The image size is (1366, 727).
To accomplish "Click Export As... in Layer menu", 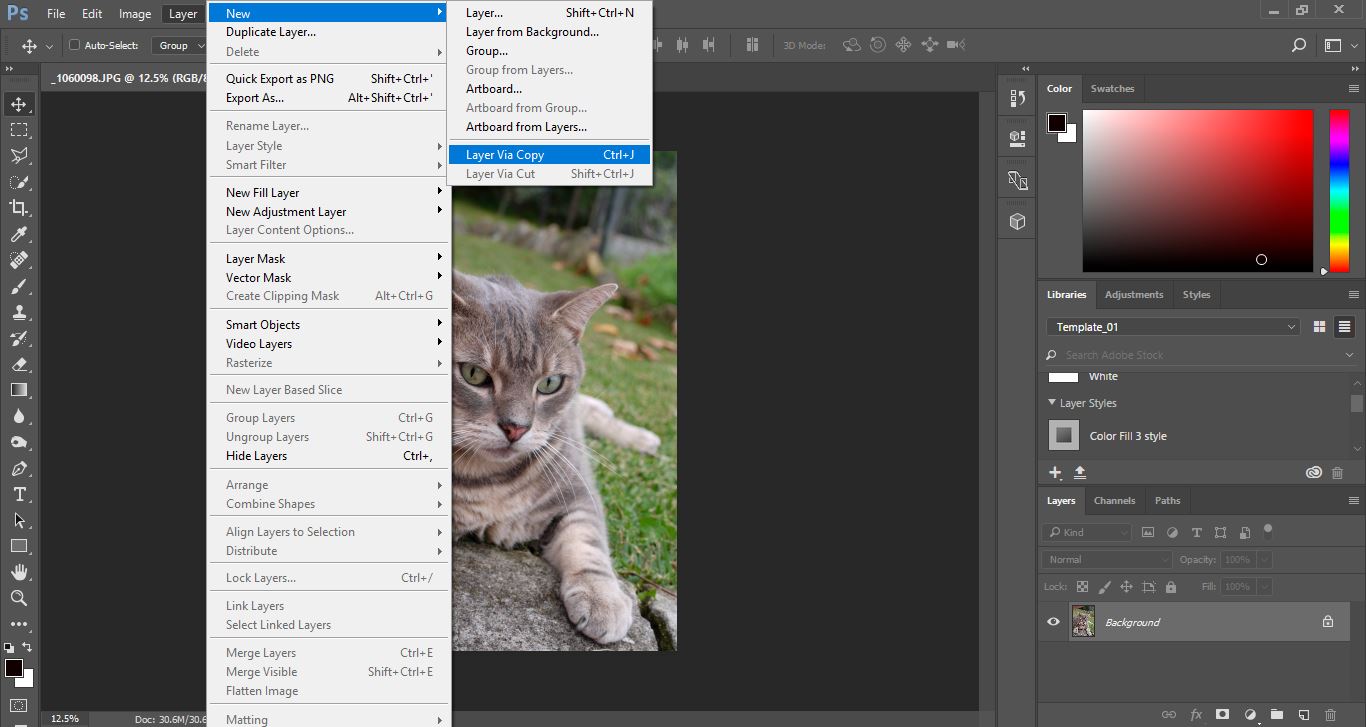I will pos(329,98).
